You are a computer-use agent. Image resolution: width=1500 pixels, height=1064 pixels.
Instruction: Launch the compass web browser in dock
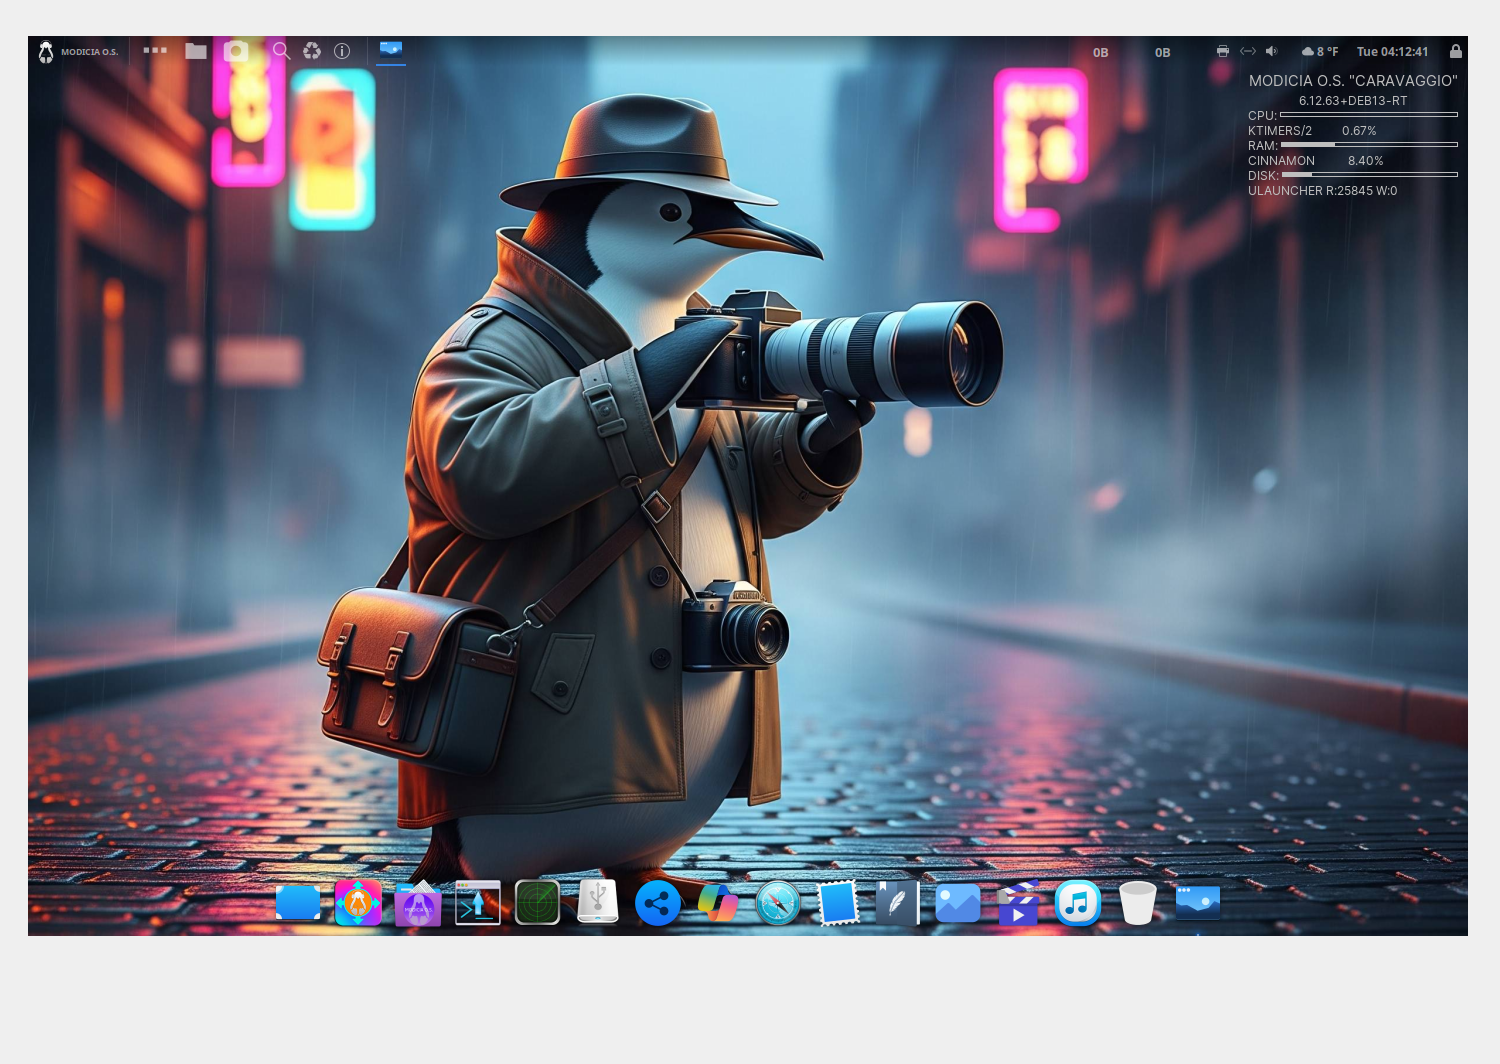778,904
